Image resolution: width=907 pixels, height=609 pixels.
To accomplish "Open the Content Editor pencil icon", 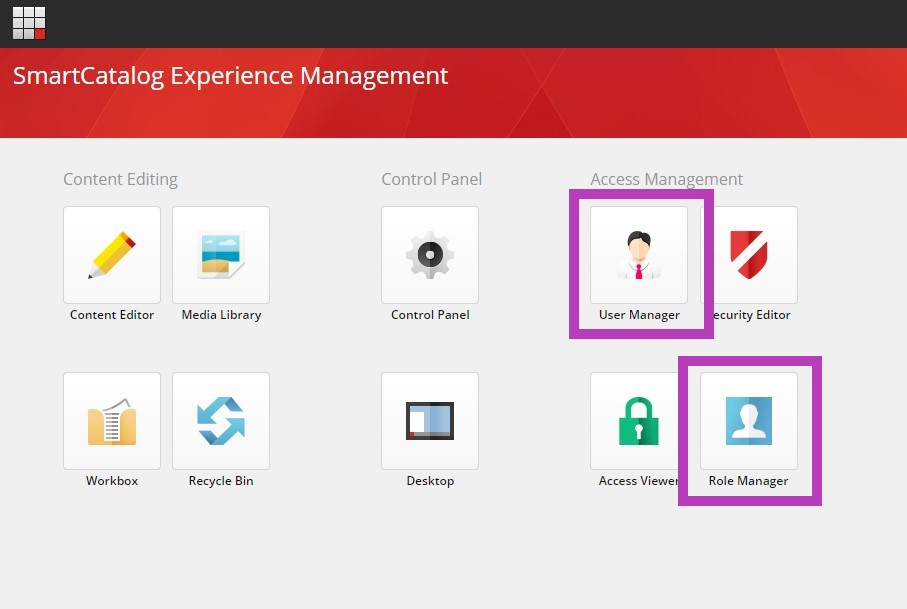I will pyautogui.click(x=112, y=255).
